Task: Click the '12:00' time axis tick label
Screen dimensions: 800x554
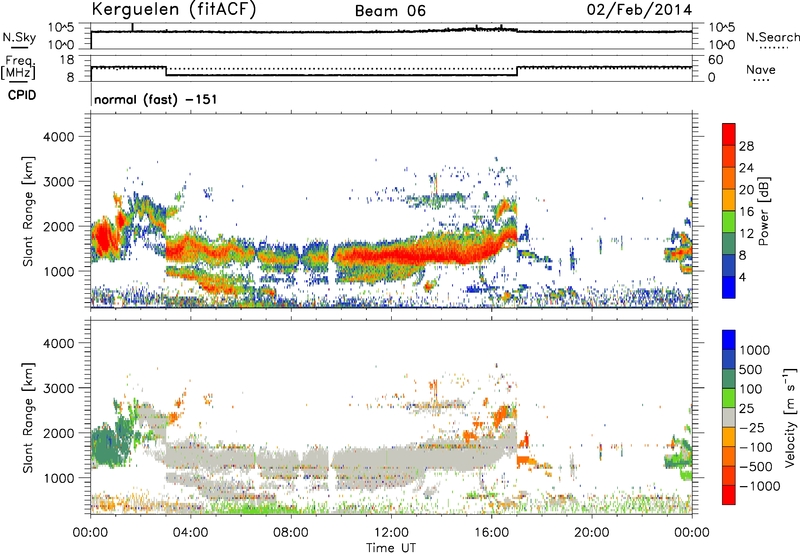Action: tap(391, 533)
